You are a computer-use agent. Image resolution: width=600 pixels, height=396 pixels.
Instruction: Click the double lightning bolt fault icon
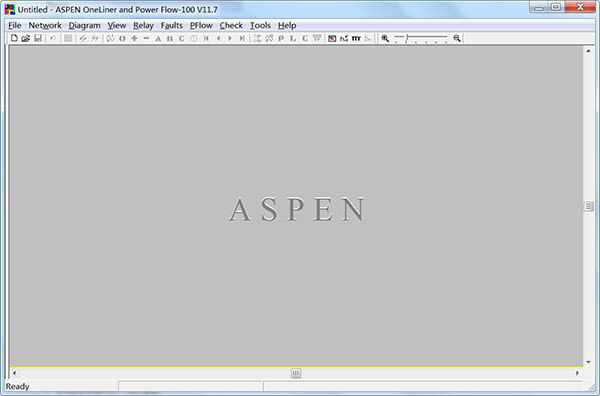pyautogui.click(x=95, y=38)
